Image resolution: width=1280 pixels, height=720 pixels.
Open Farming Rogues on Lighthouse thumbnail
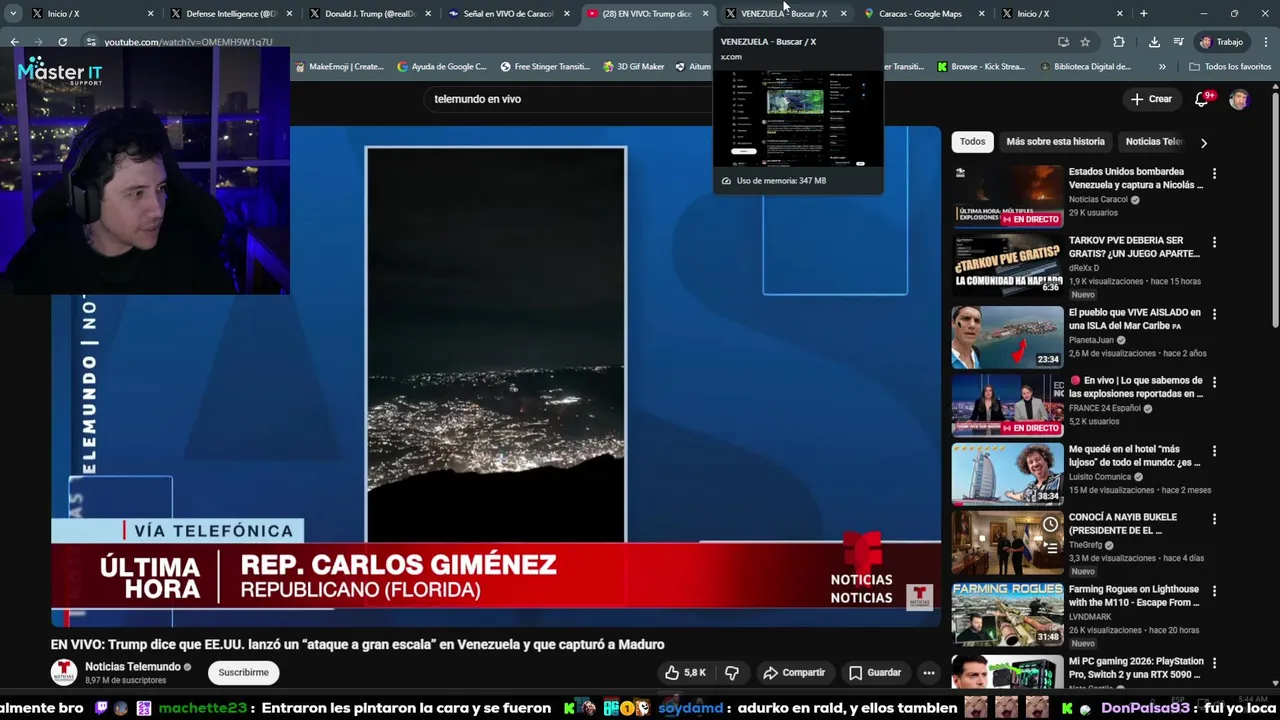click(1007, 614)
